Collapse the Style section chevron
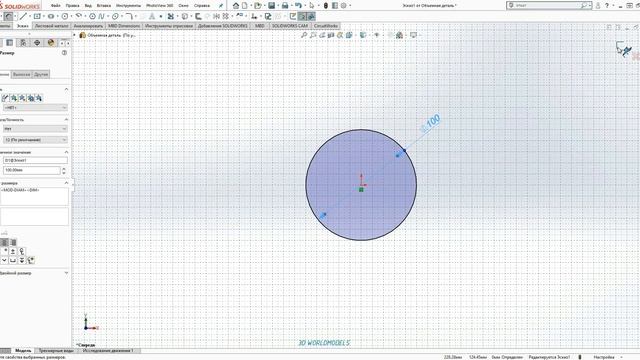Image resolution: width=640 pixels, height=360 pixels. click(x=66, y=89)
